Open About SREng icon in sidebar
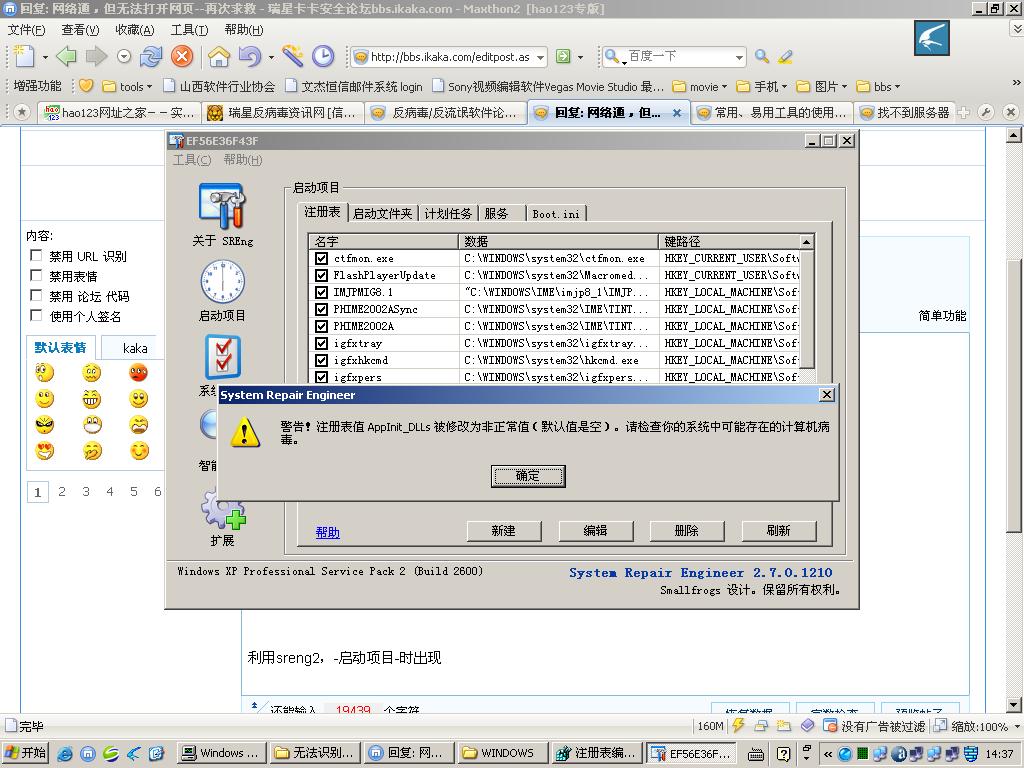The height and width of the screenshot is (768, 1024). (223, 206)
